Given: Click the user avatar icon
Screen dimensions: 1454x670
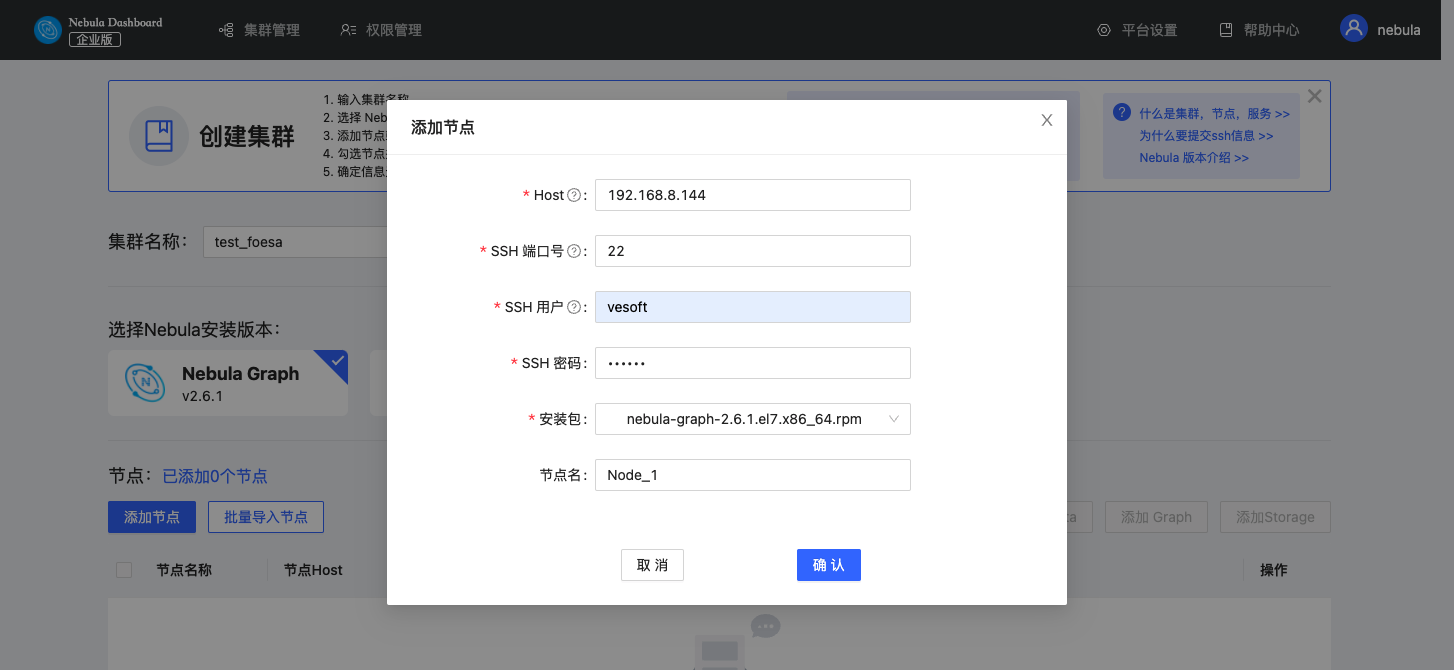Looking at the screenshot, I should 1353,29.
